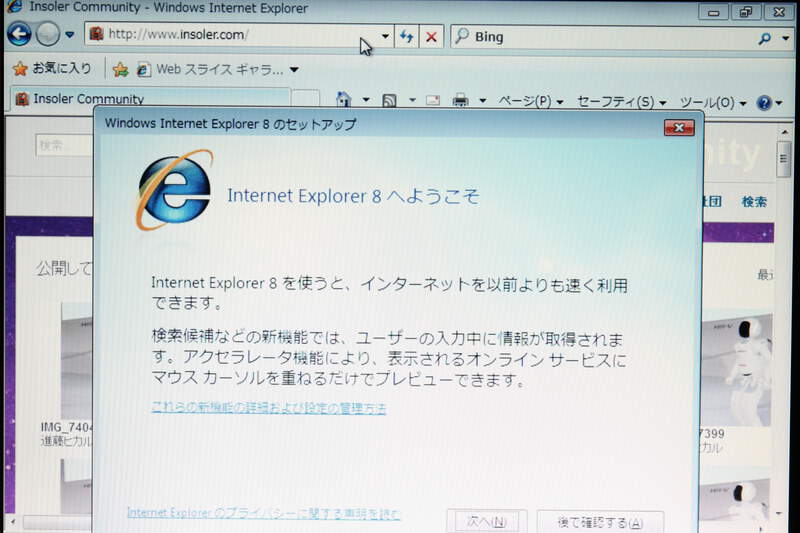Expand the Web スライス ギャラリー dropdown arrow
The height and width of the screenshot is (533, 800).
point(294,70)
